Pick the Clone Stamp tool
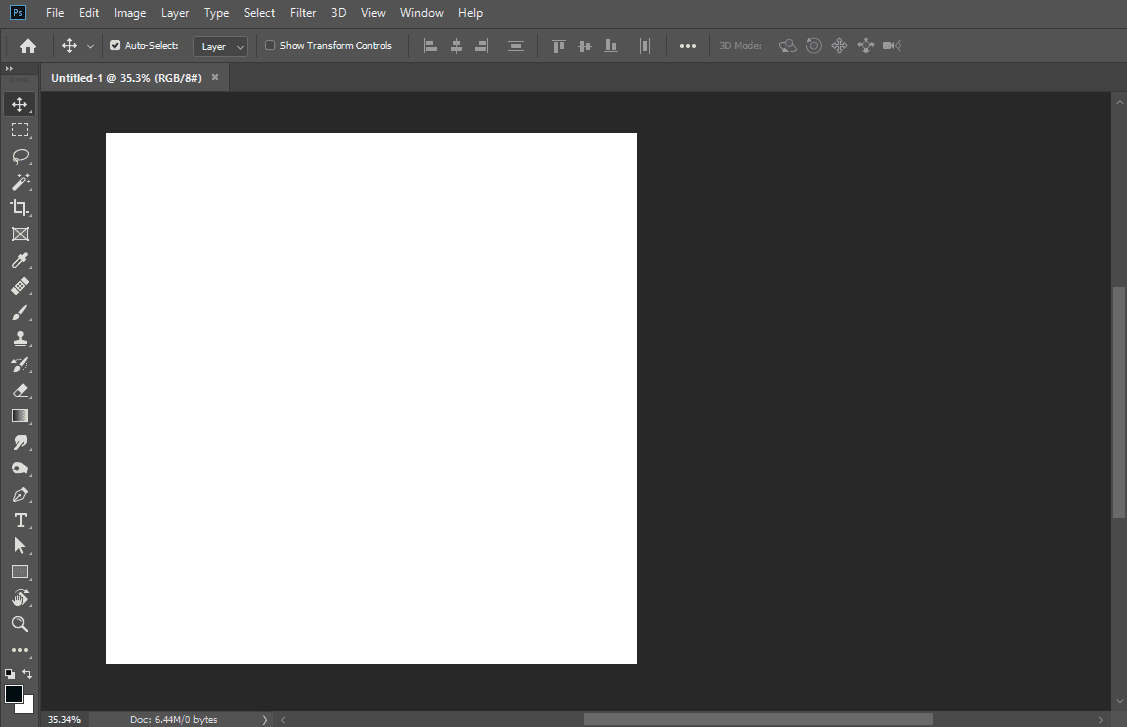The image size is (1127, 727). click(x=21, y=338)
